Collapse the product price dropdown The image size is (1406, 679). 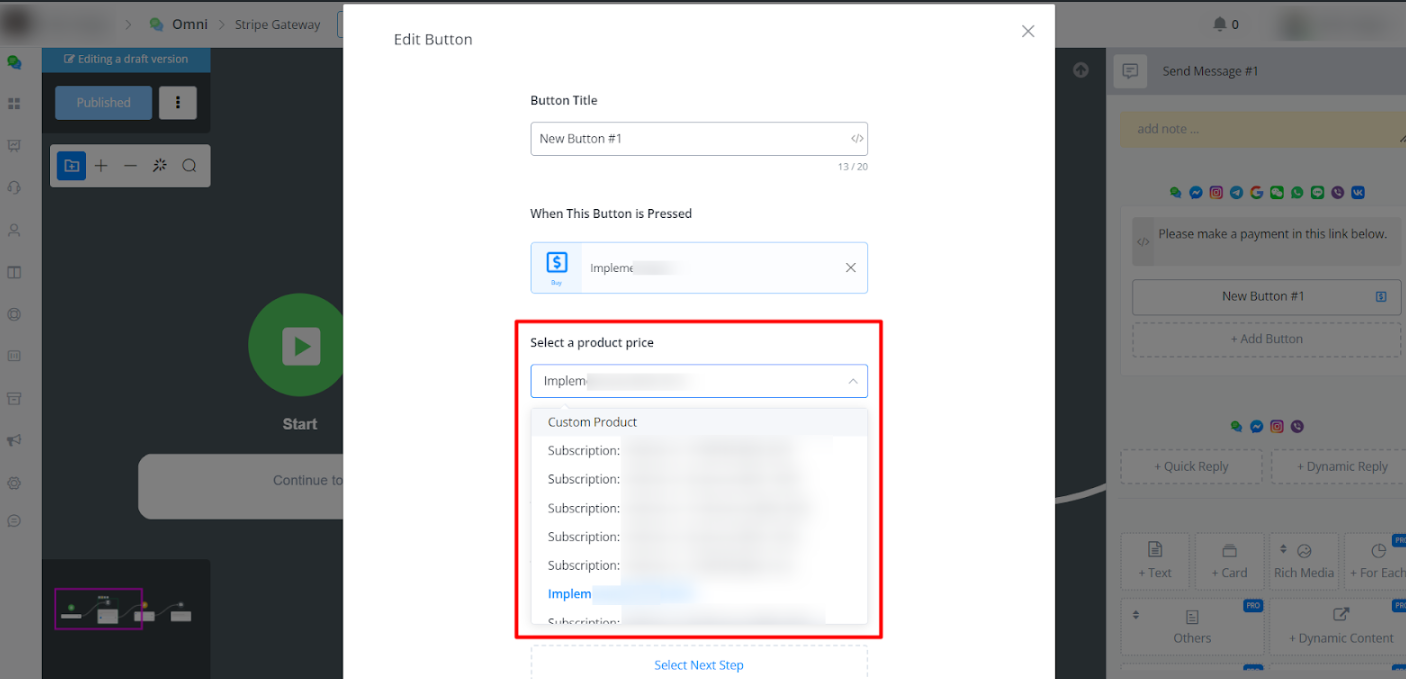(x=852, y=381)
